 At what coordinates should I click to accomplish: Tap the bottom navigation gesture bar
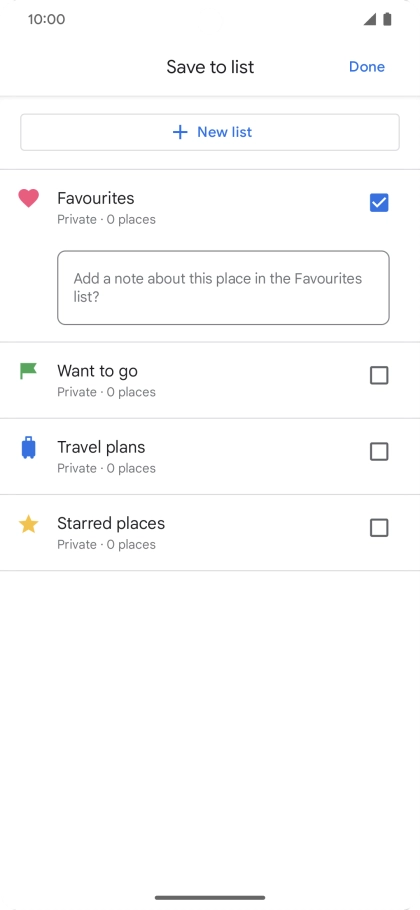pos(210,897)
